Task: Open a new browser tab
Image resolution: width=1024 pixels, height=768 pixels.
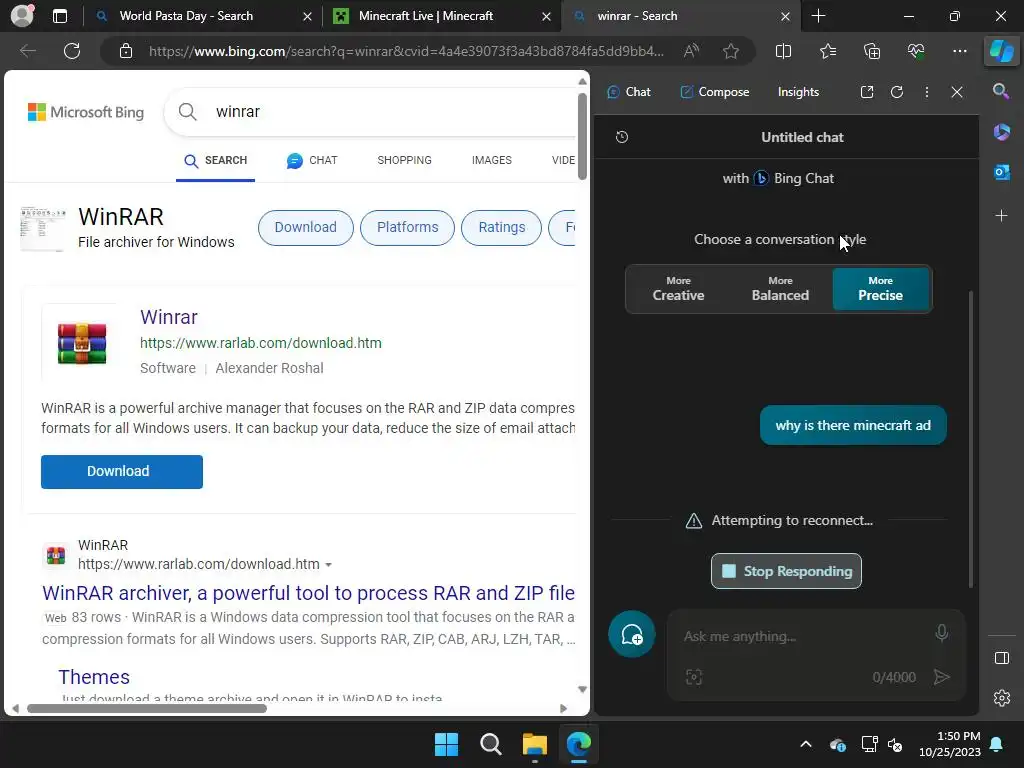Action: point(818,16)
